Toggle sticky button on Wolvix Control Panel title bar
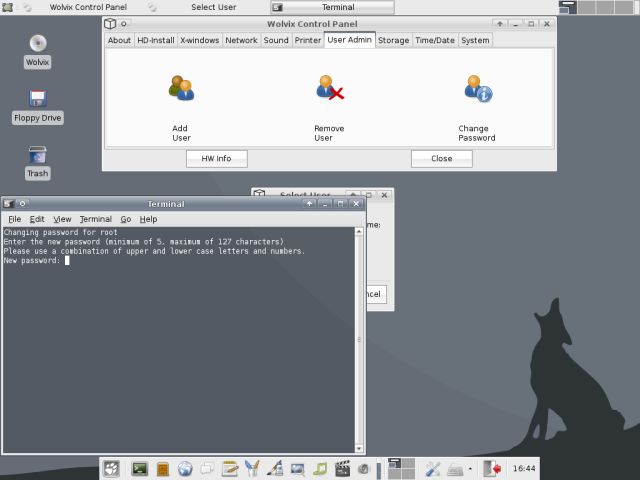 [124, 24]
